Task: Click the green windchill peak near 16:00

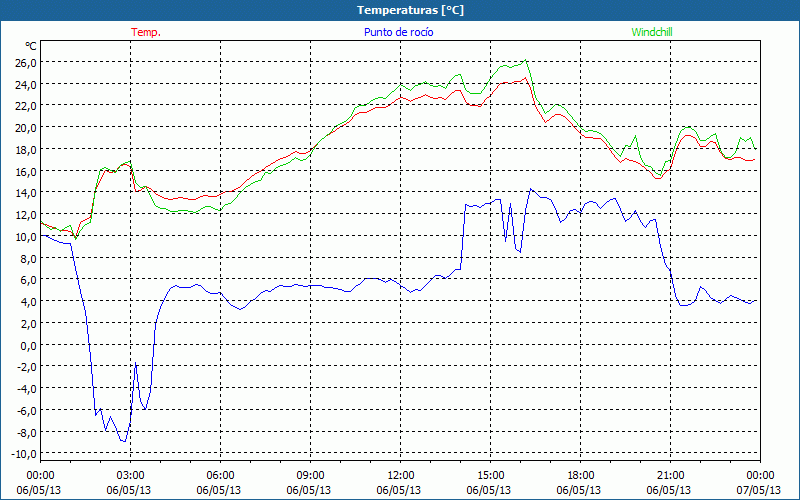Action: [x=525, y=60]
